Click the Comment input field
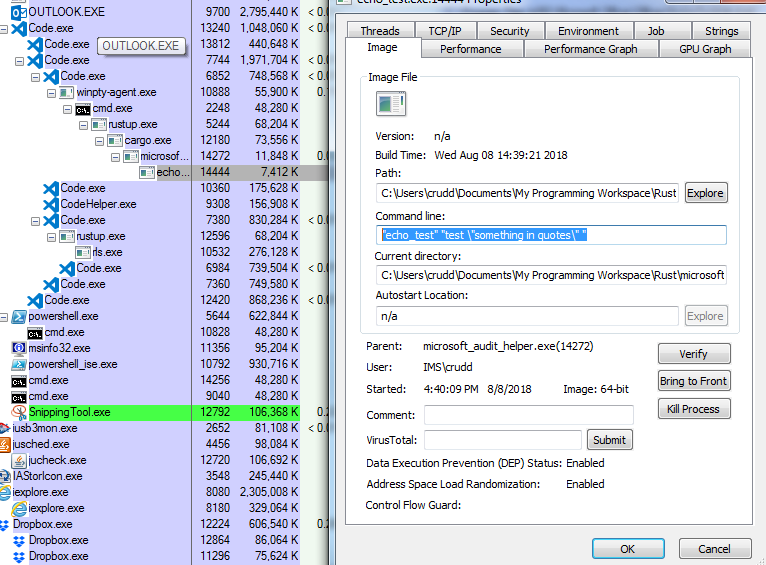Viewport: 766px width, 565px height. [x=529, y=415]
